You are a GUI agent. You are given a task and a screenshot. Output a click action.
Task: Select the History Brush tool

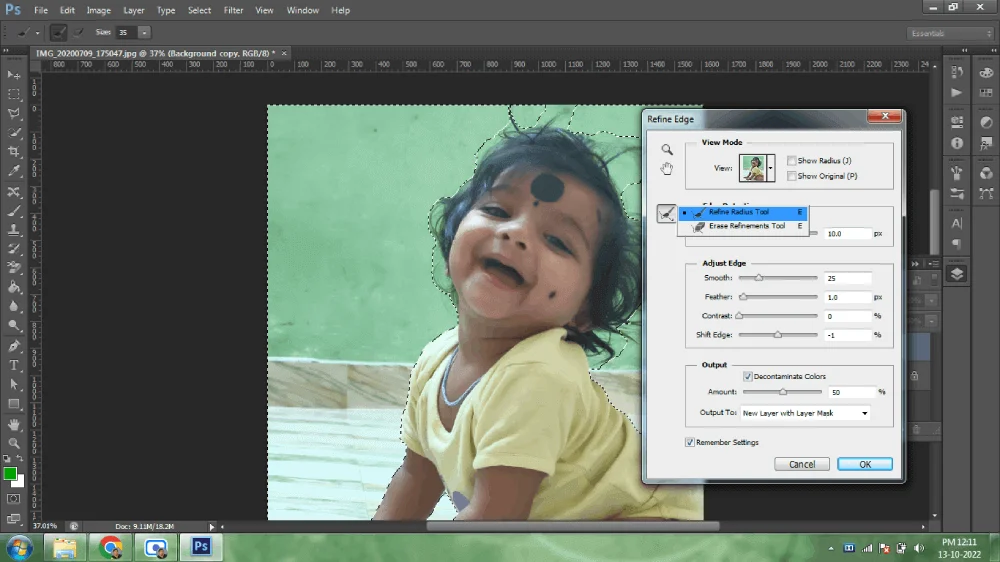[13, 249]
